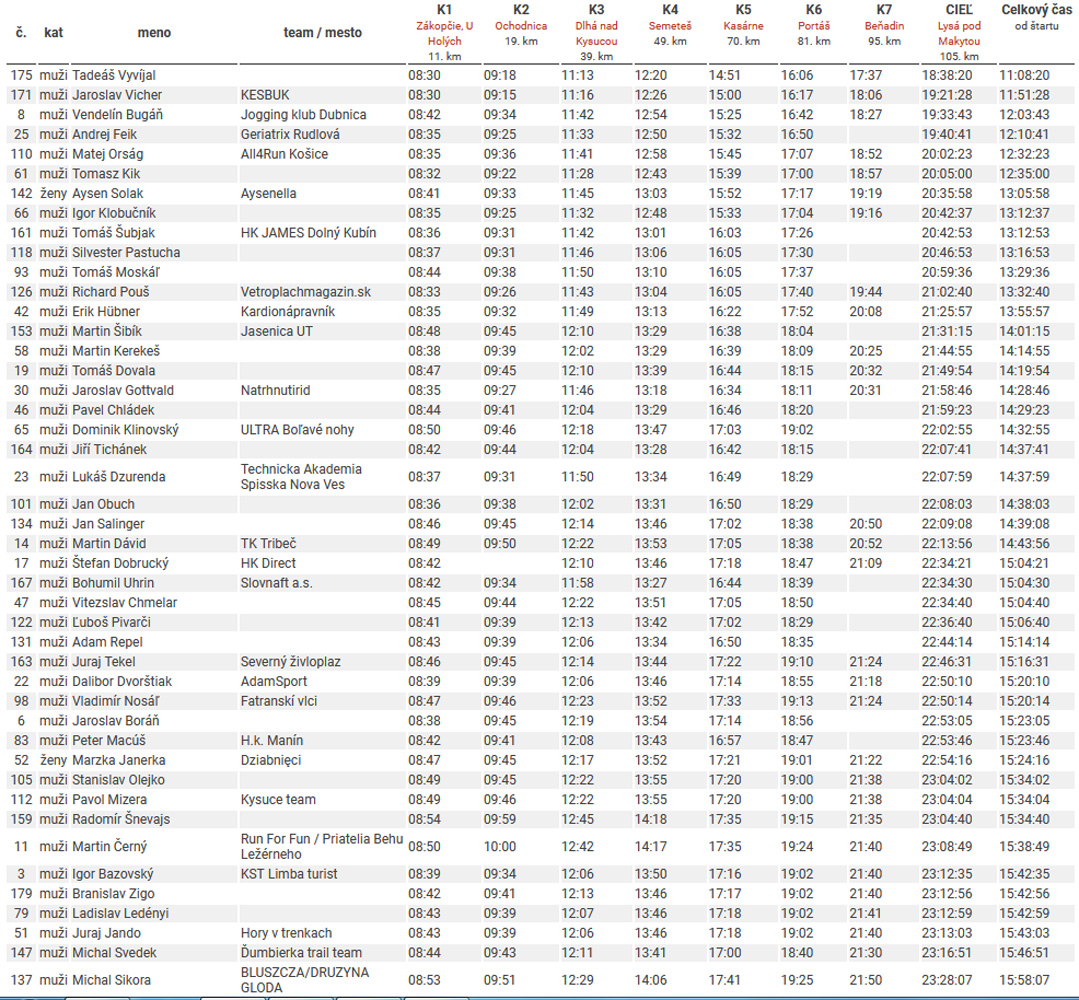
Task: Select the CIEĽ Lysá pod Makytou header
Action: click(x=958, y=32)
